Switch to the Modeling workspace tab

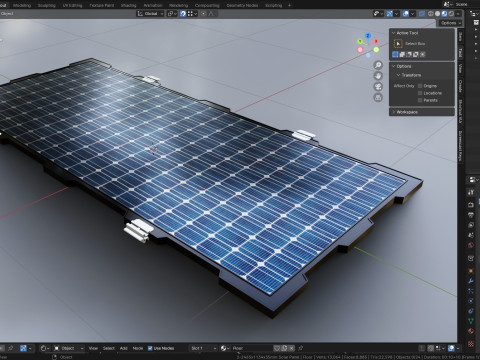coord(22,5)
